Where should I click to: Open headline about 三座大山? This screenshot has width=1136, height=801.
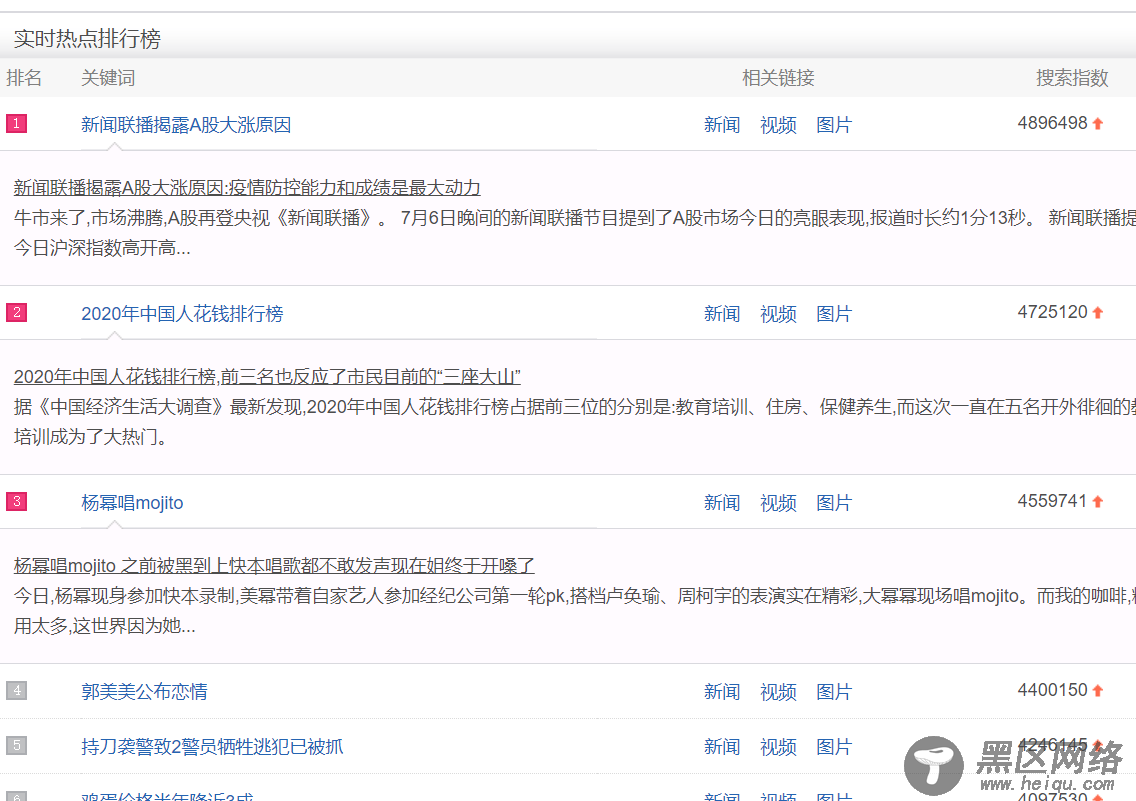click(x=267, y=377)
